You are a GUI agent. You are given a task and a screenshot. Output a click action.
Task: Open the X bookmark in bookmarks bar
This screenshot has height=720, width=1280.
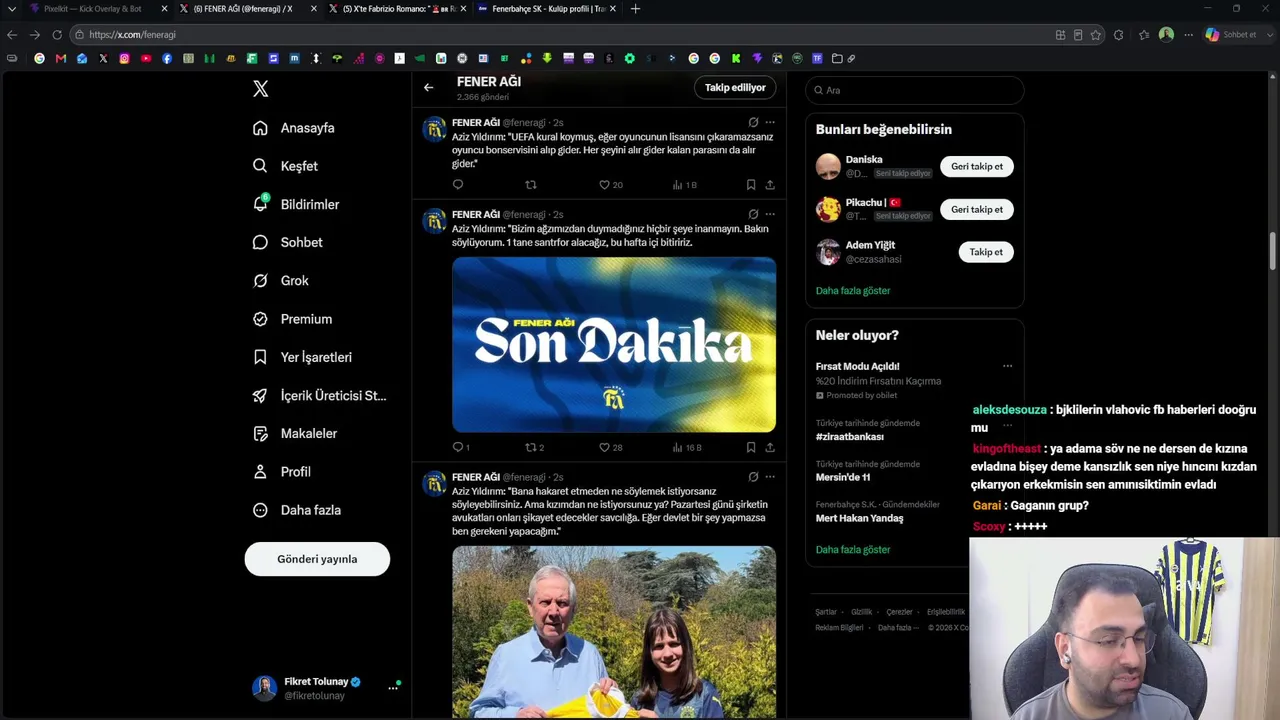tap(103, 58)
